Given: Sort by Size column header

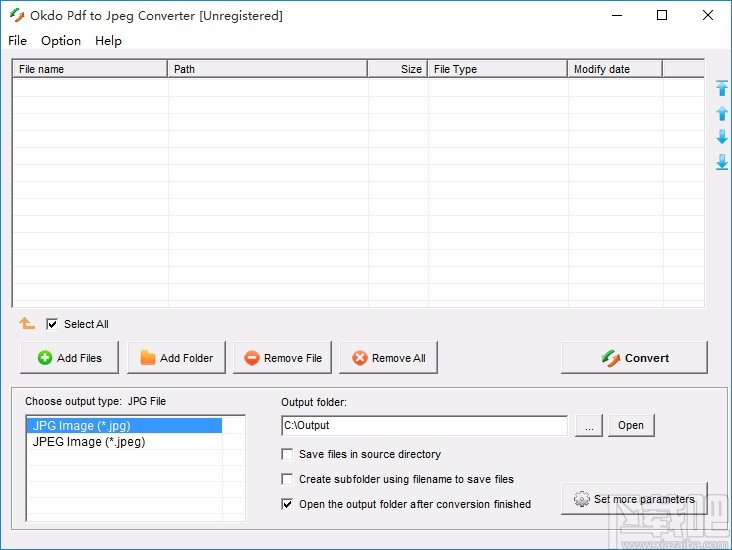Looking at the screenshot, I should [397, 69].
